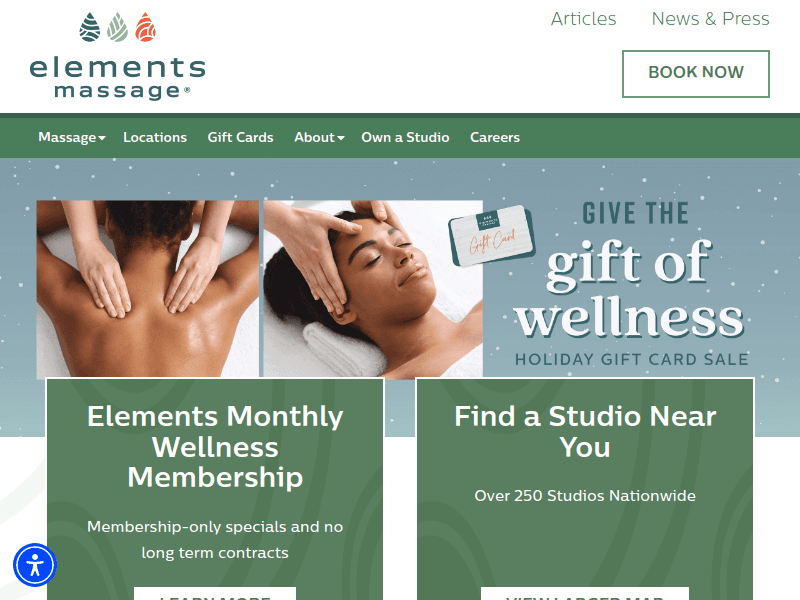Select the Elements Monthly Wellness Membership card
Screen dimensions: 800x600
[215, 489]
